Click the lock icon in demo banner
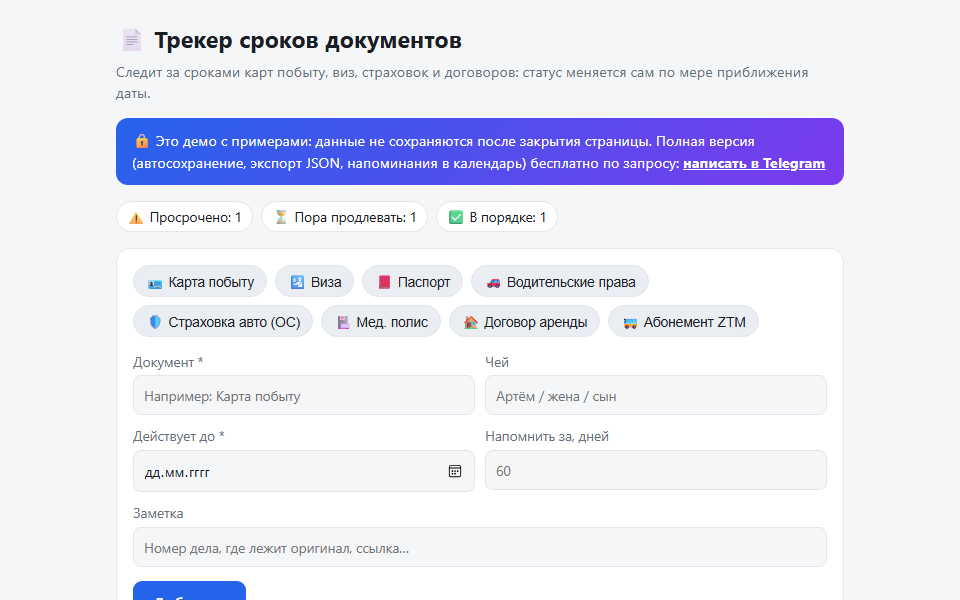Screen dimensions: 960x600 pyautogui.click(x=142, y=141)
